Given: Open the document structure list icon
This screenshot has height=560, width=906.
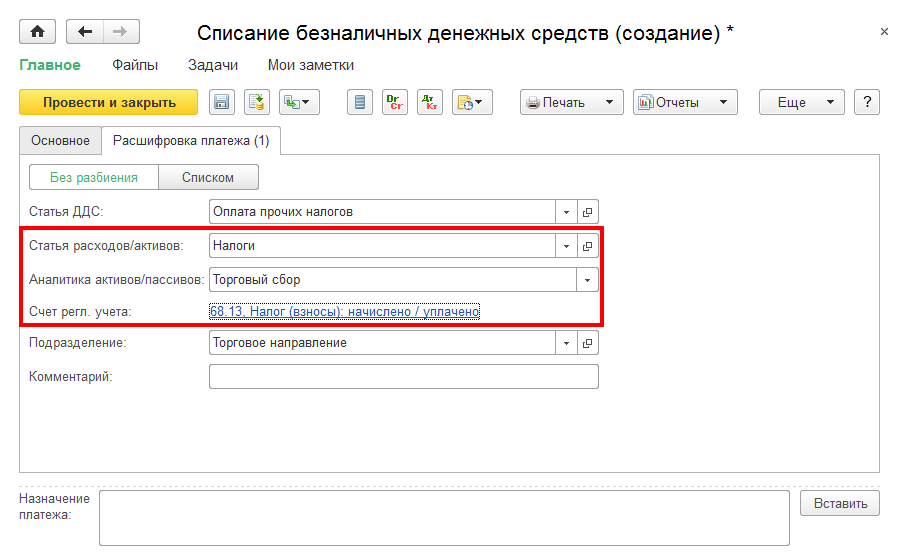Looking at the screenshot, I should click(362, 102).
